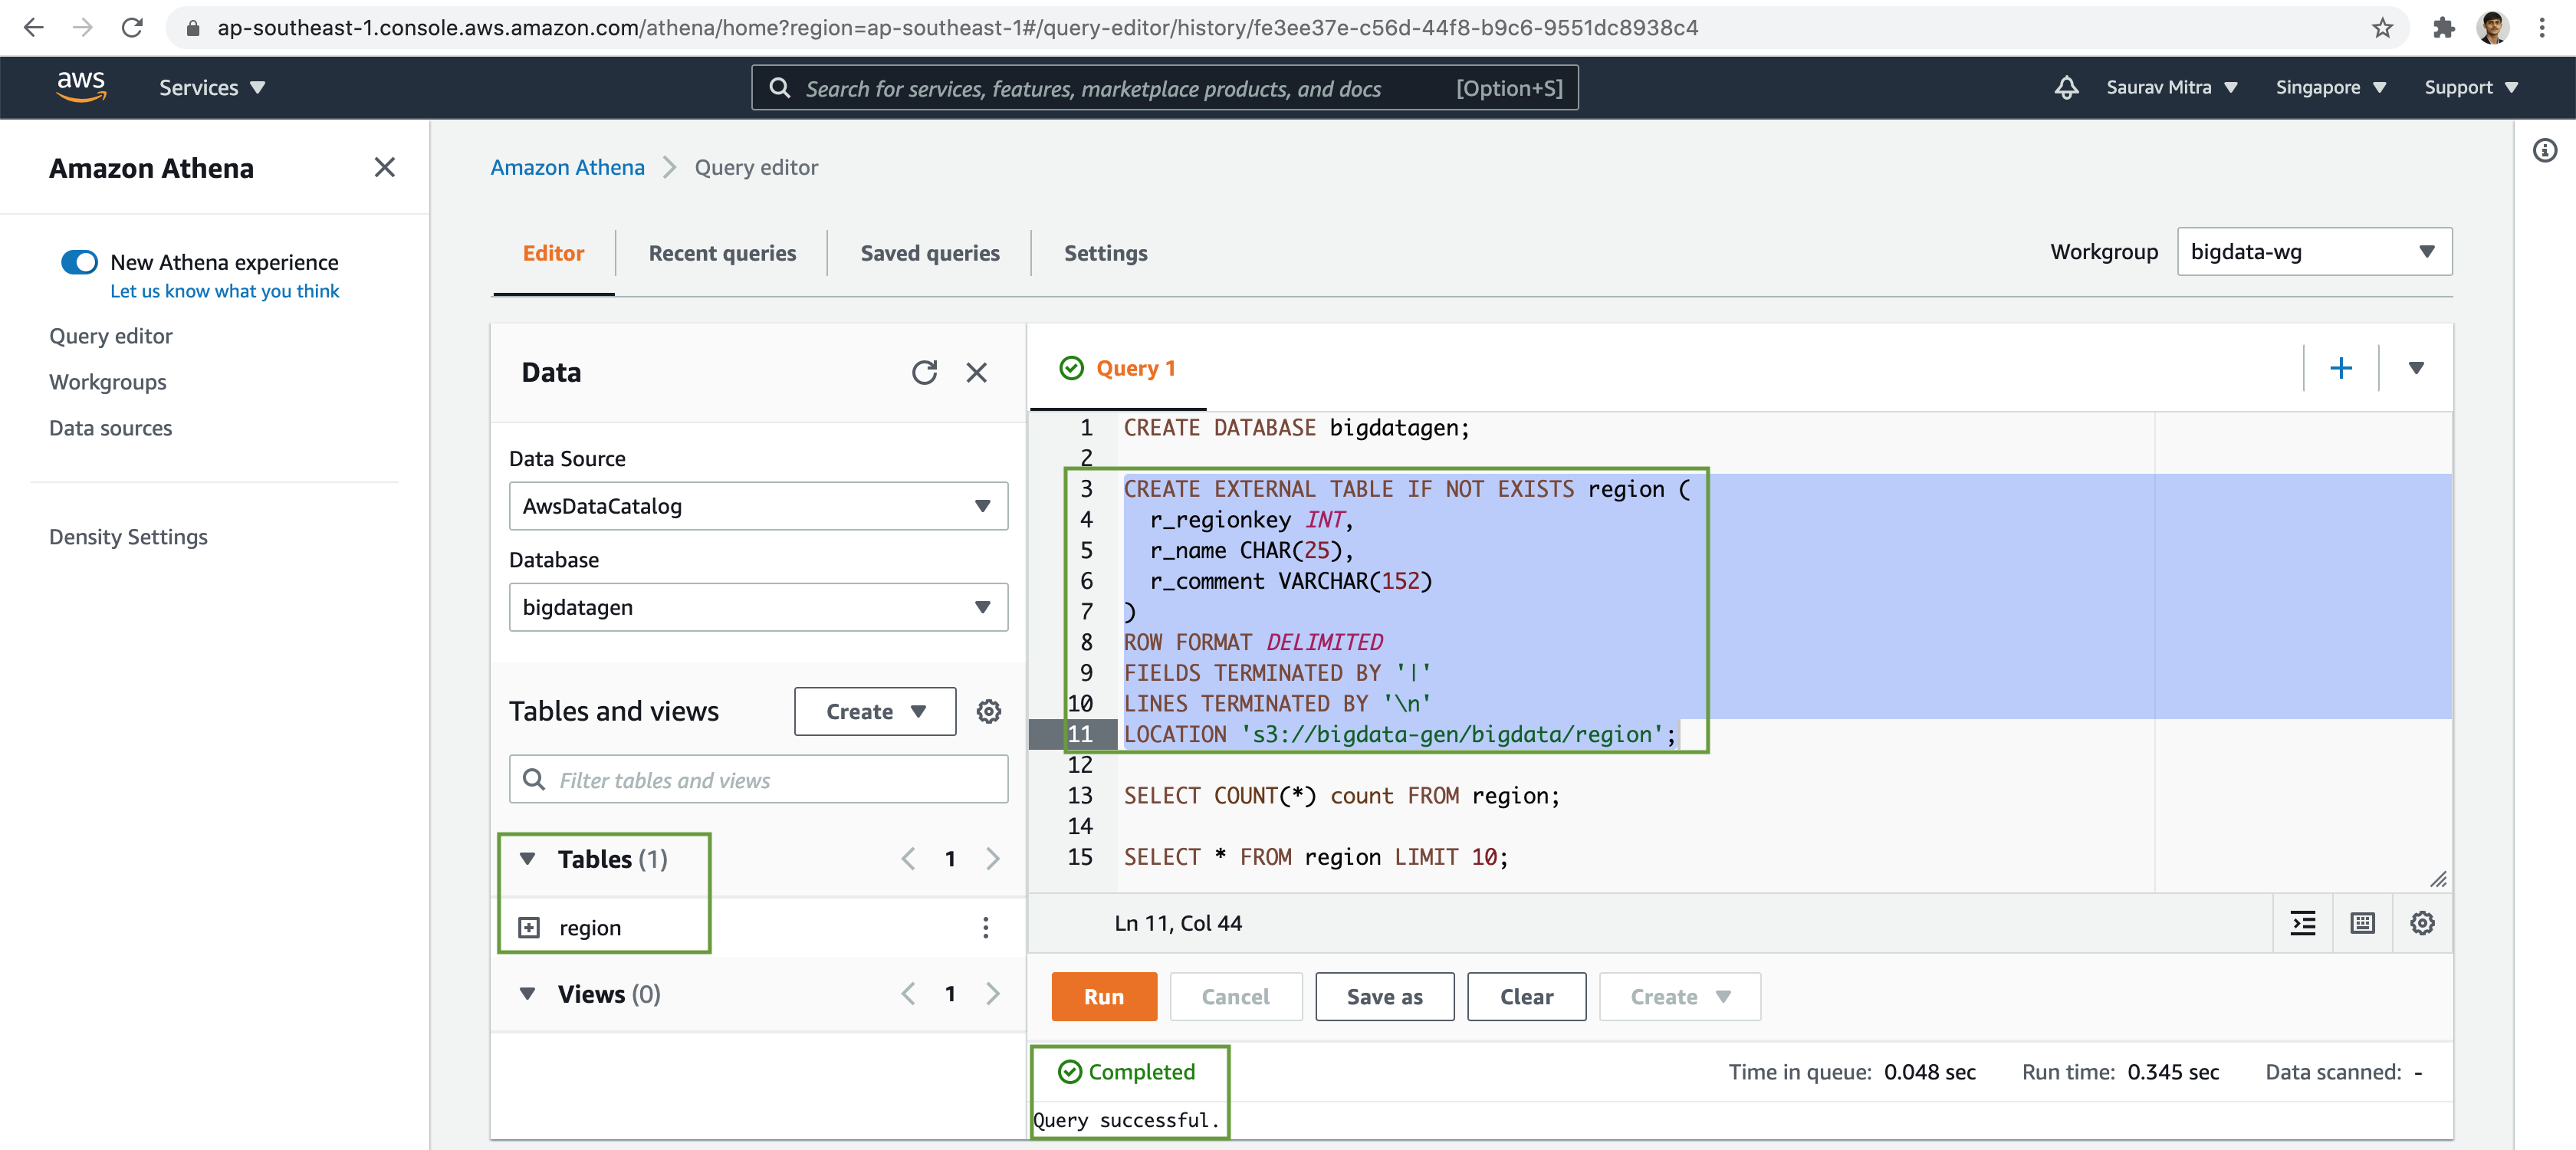Open Workgroups in side navigation
2576x1150 pixels.
[108, 382]
